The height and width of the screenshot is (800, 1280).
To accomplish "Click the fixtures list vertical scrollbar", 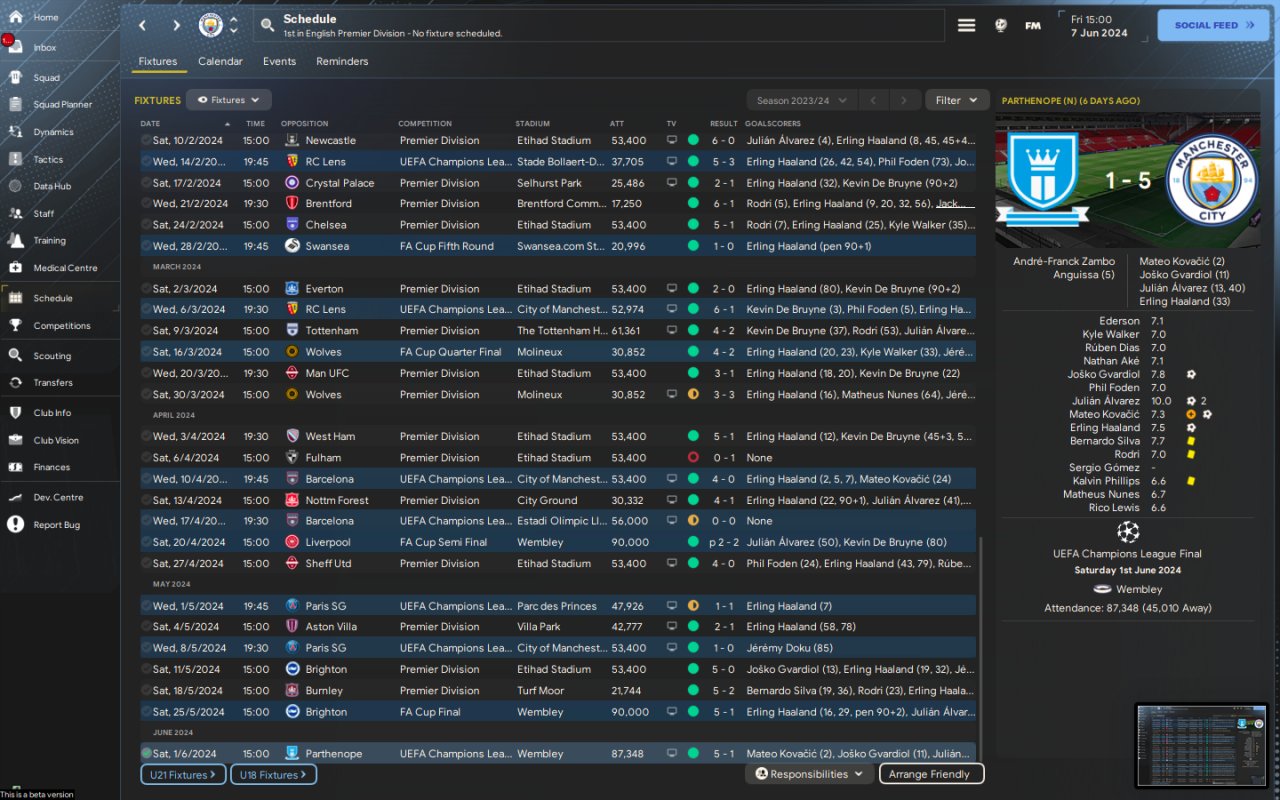I will click(x=981, y=650).
